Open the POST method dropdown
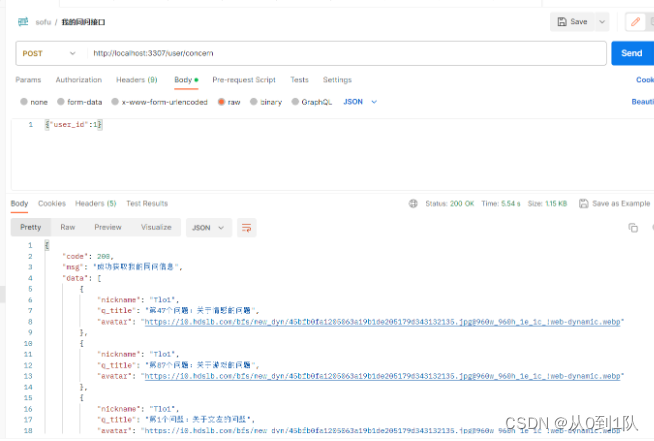 click(x=49, y=53)
